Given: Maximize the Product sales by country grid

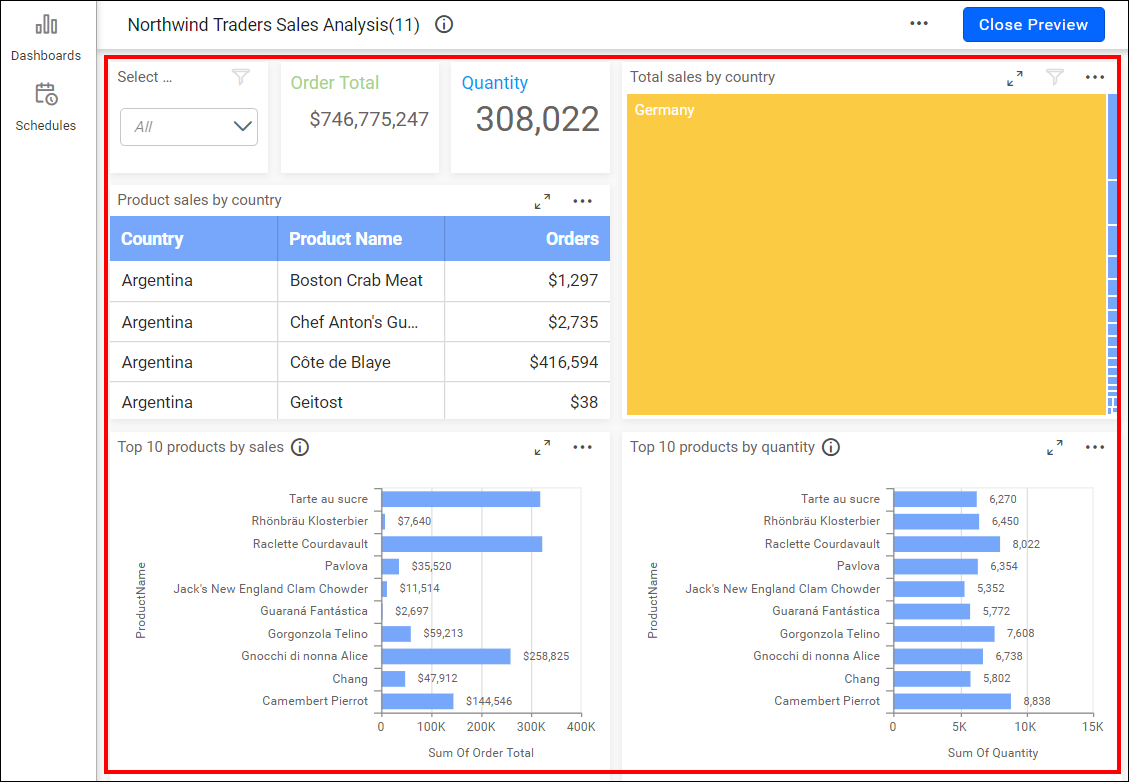Looking at the screenshot, I should [542, 201].
